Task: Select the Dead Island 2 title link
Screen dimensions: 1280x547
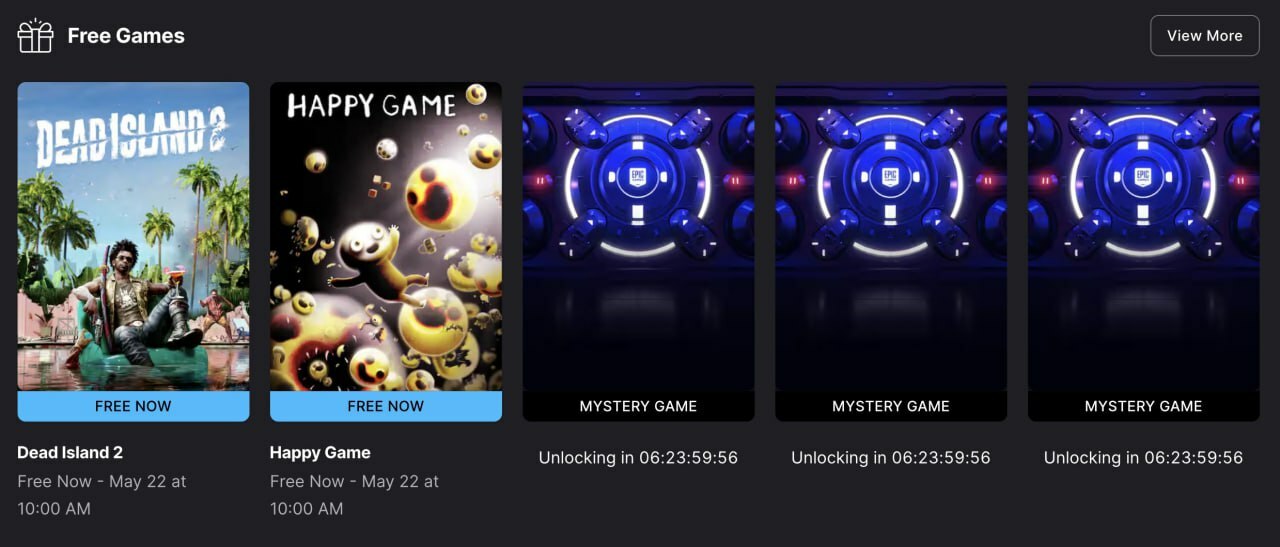Action: click(70, 452)
